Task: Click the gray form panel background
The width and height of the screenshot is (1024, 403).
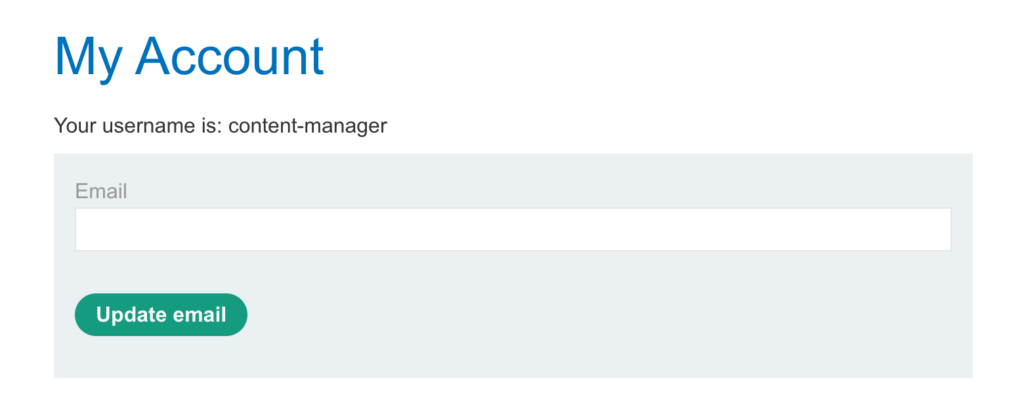Action: 588,314
